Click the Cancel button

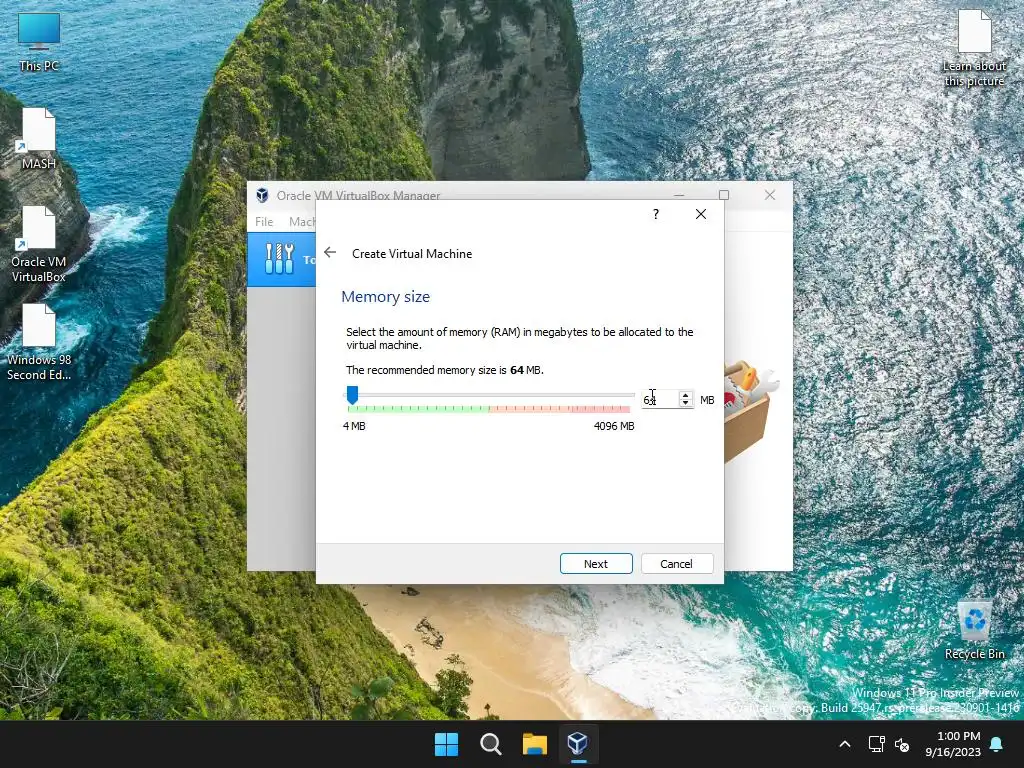(x=677, y=564)
